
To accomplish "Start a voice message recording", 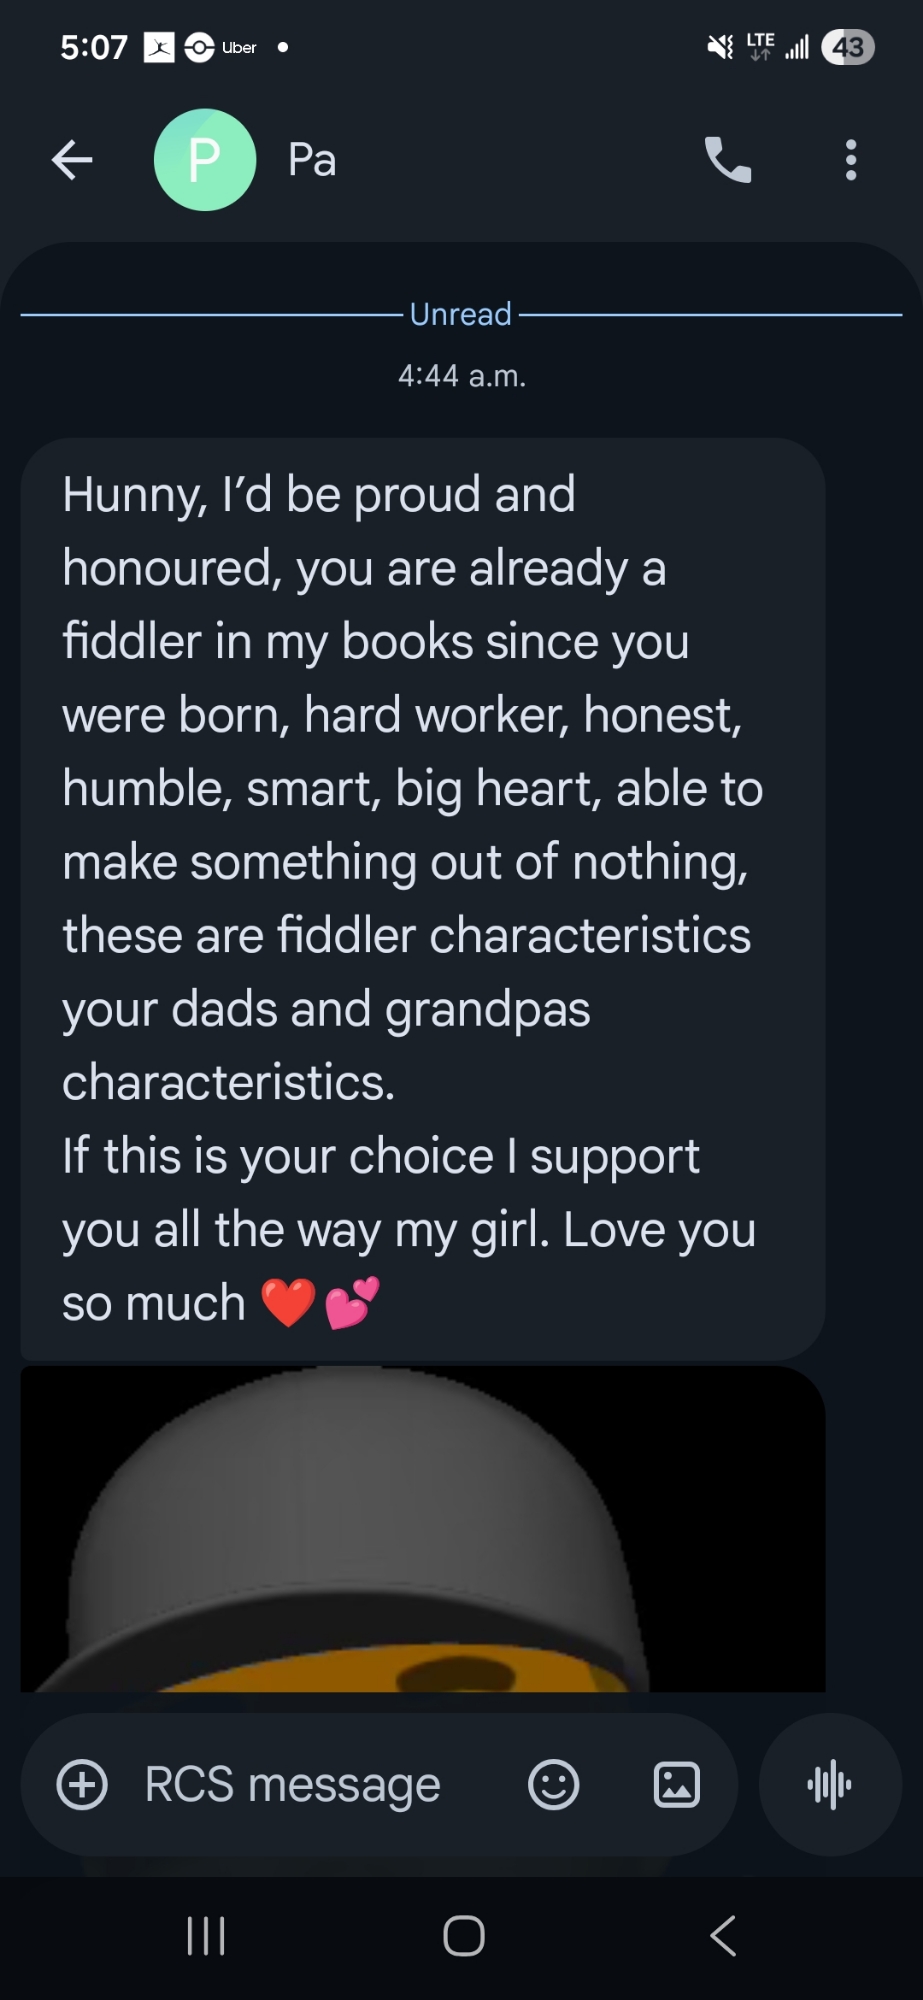I will point(830,1784).
